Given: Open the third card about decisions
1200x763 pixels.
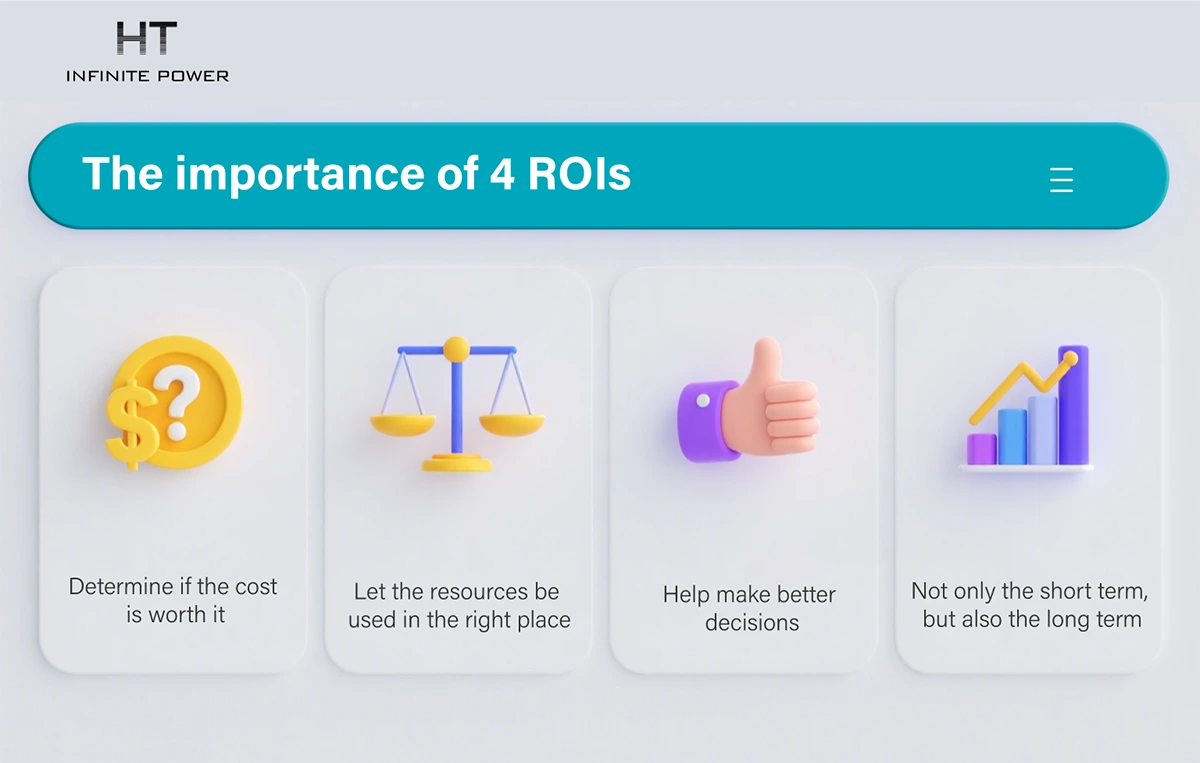Looking at the screenshot, I should pyautogui.click(x=743, y=470).
